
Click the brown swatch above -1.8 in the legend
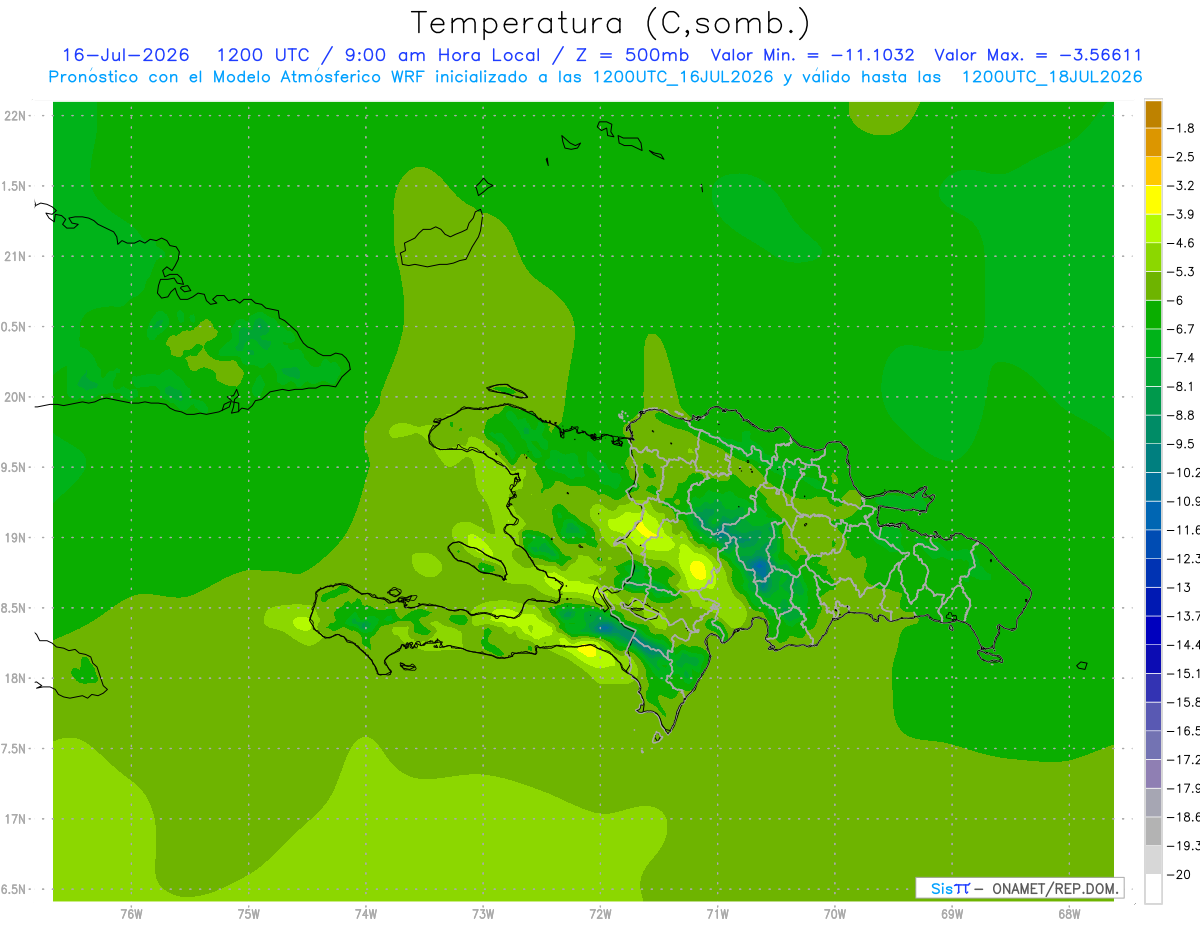pyautogui.click(x=1153, y=114)
